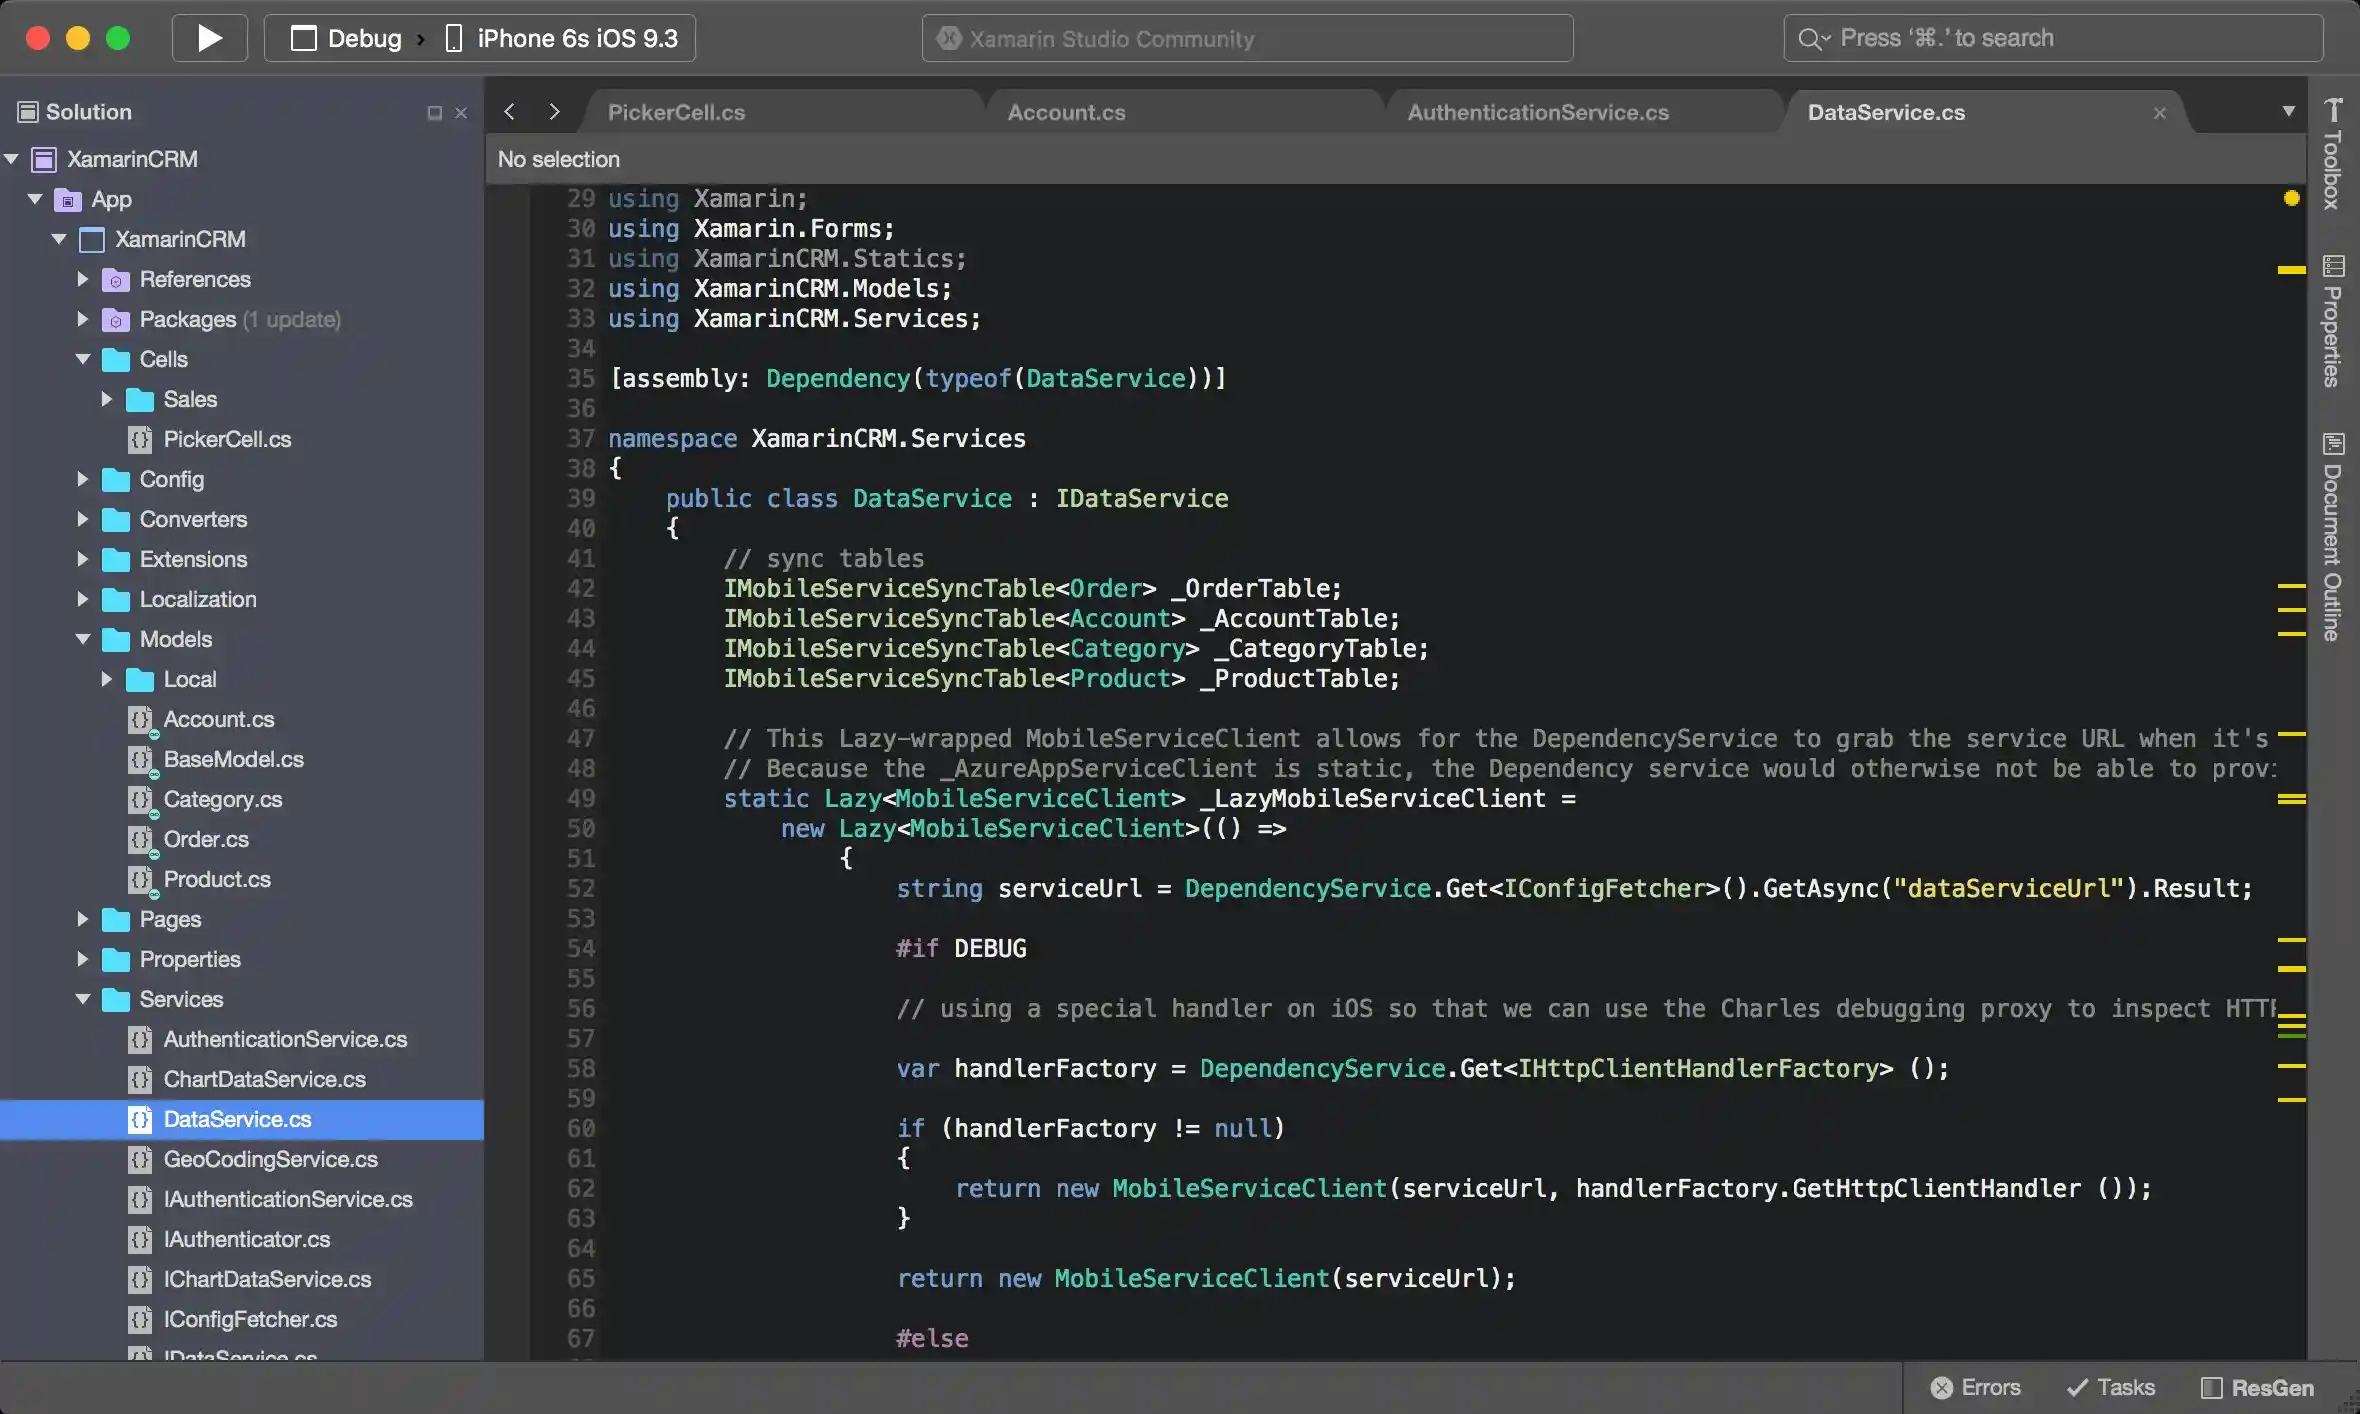Click the Tasks pad checkmark icon

2078,1387
